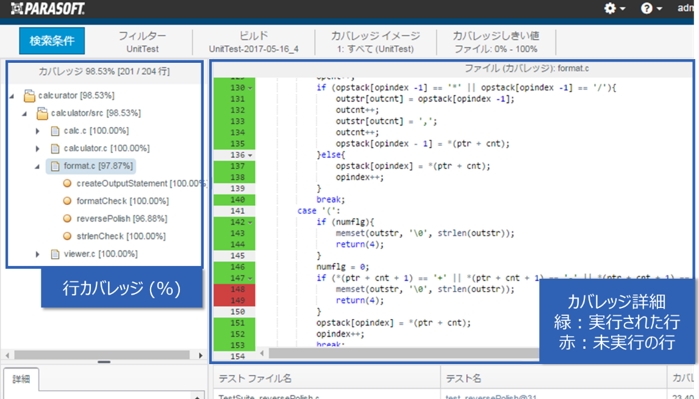Click the format.c file icon
The image size is (699, 399).
(x=55, y=166)
